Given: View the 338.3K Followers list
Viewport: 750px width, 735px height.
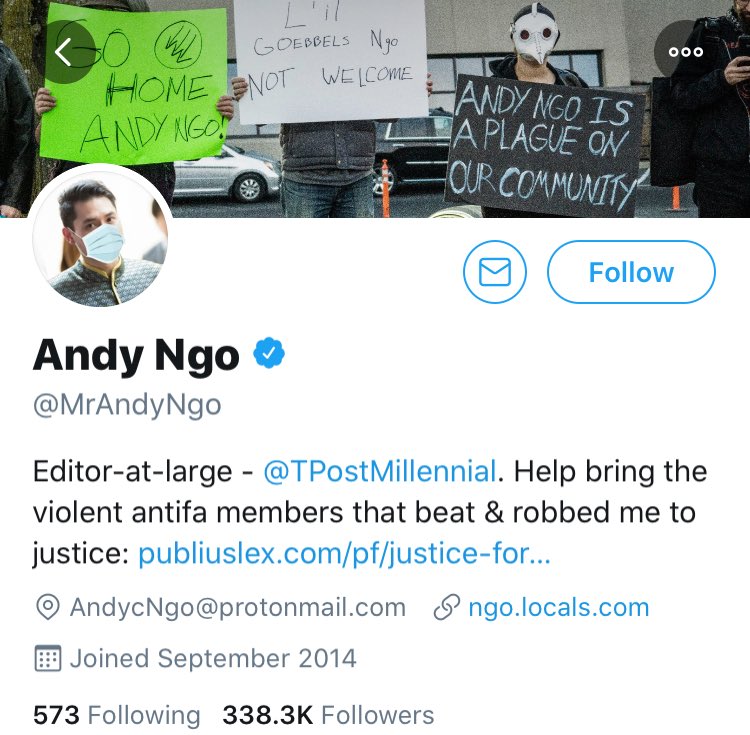Looking at the screenshot, I should tap(328, 715).
